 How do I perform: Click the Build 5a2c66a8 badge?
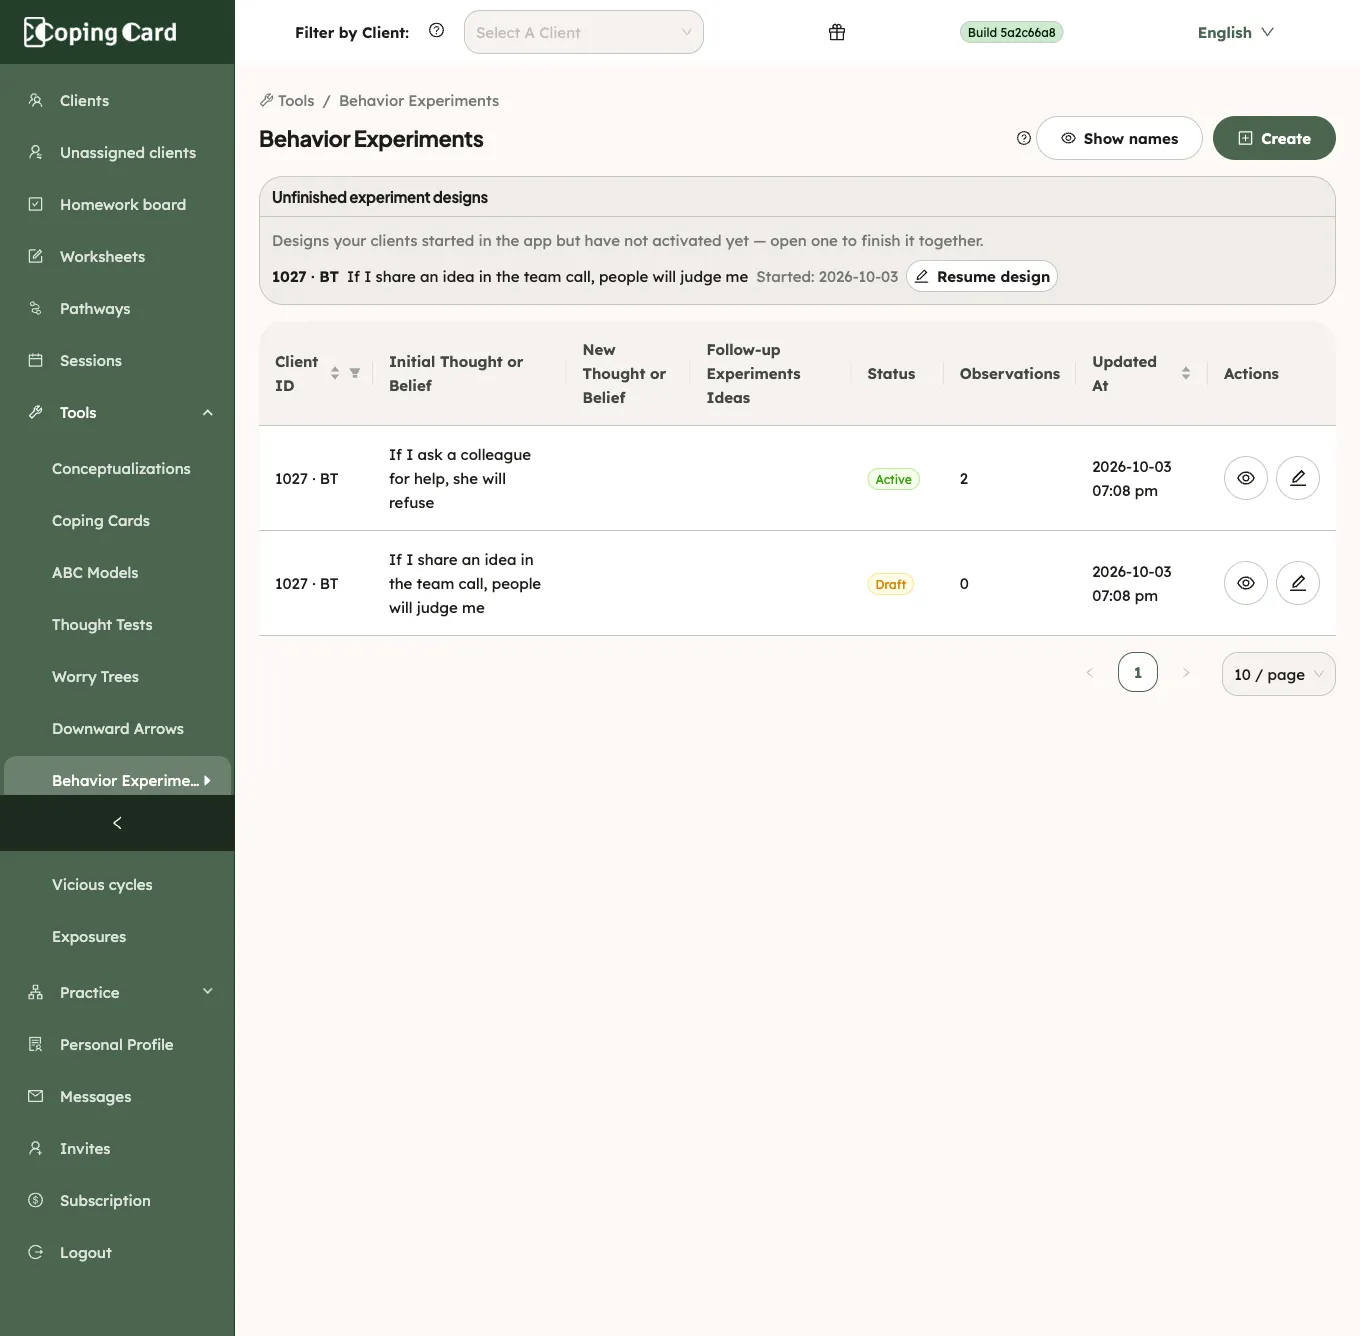click(1011, 32)
